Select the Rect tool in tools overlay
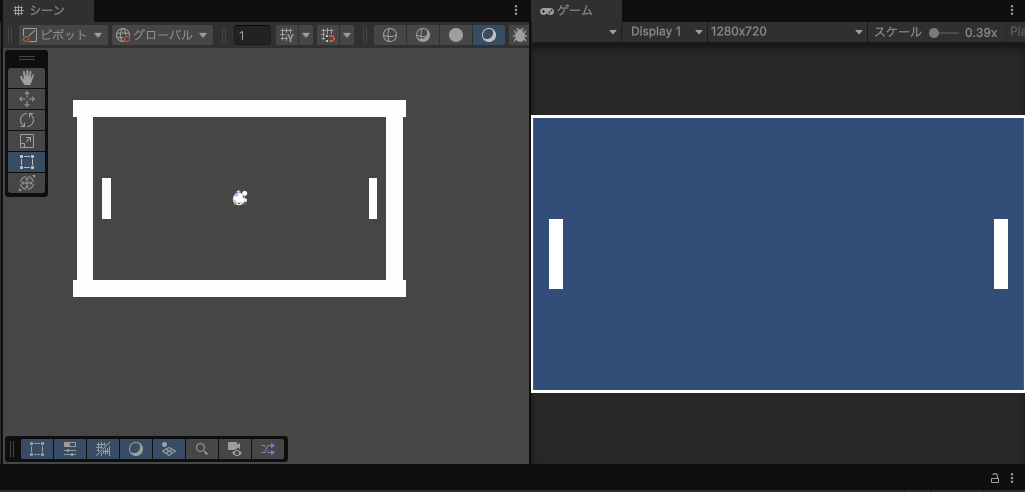 (x=27, y=162)
